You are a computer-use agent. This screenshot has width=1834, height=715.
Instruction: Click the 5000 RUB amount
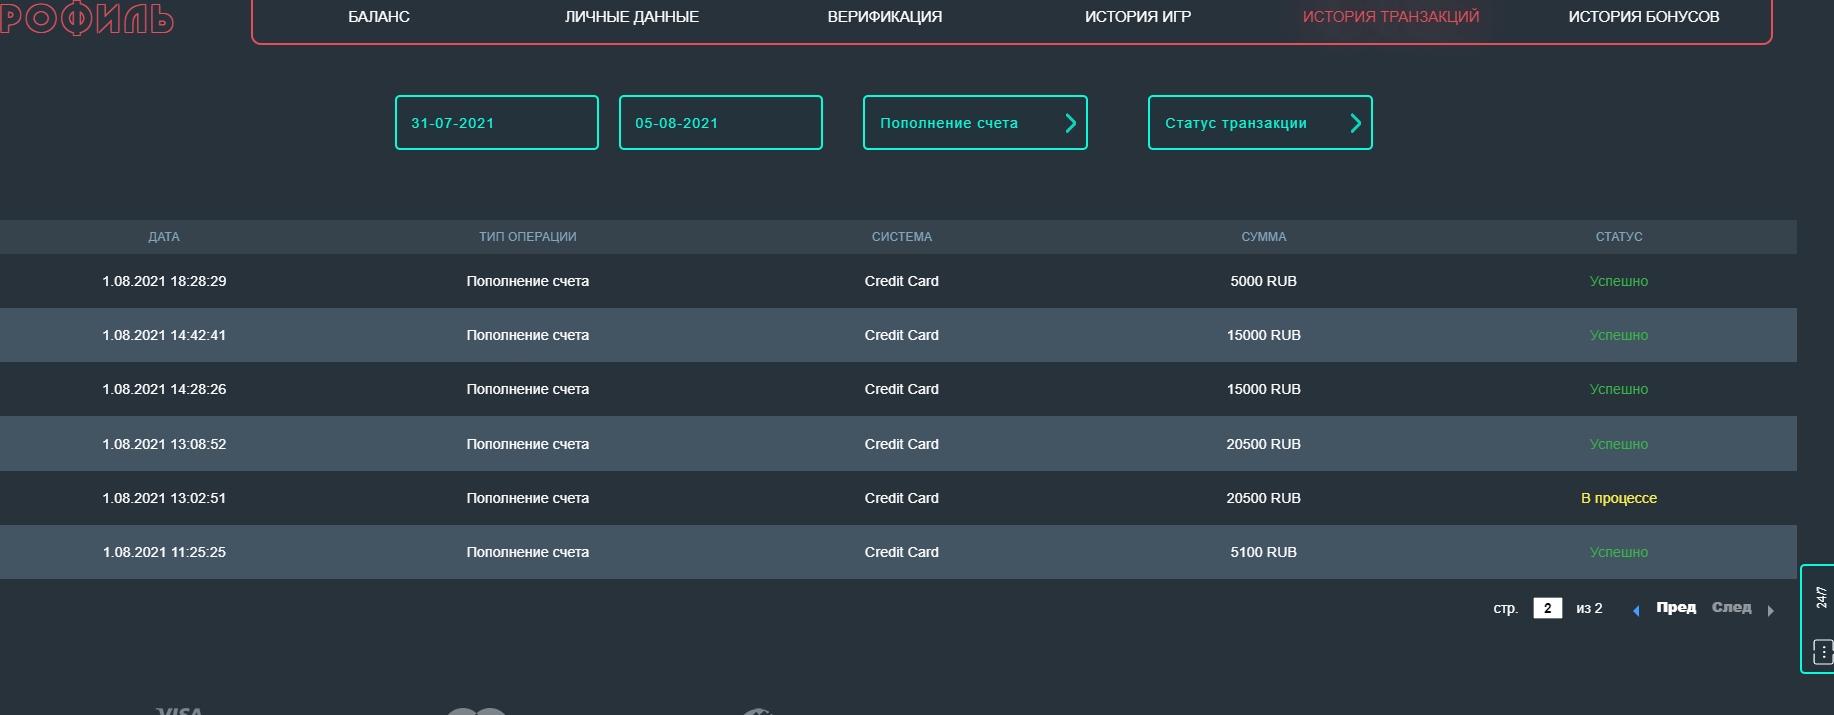1264,281
